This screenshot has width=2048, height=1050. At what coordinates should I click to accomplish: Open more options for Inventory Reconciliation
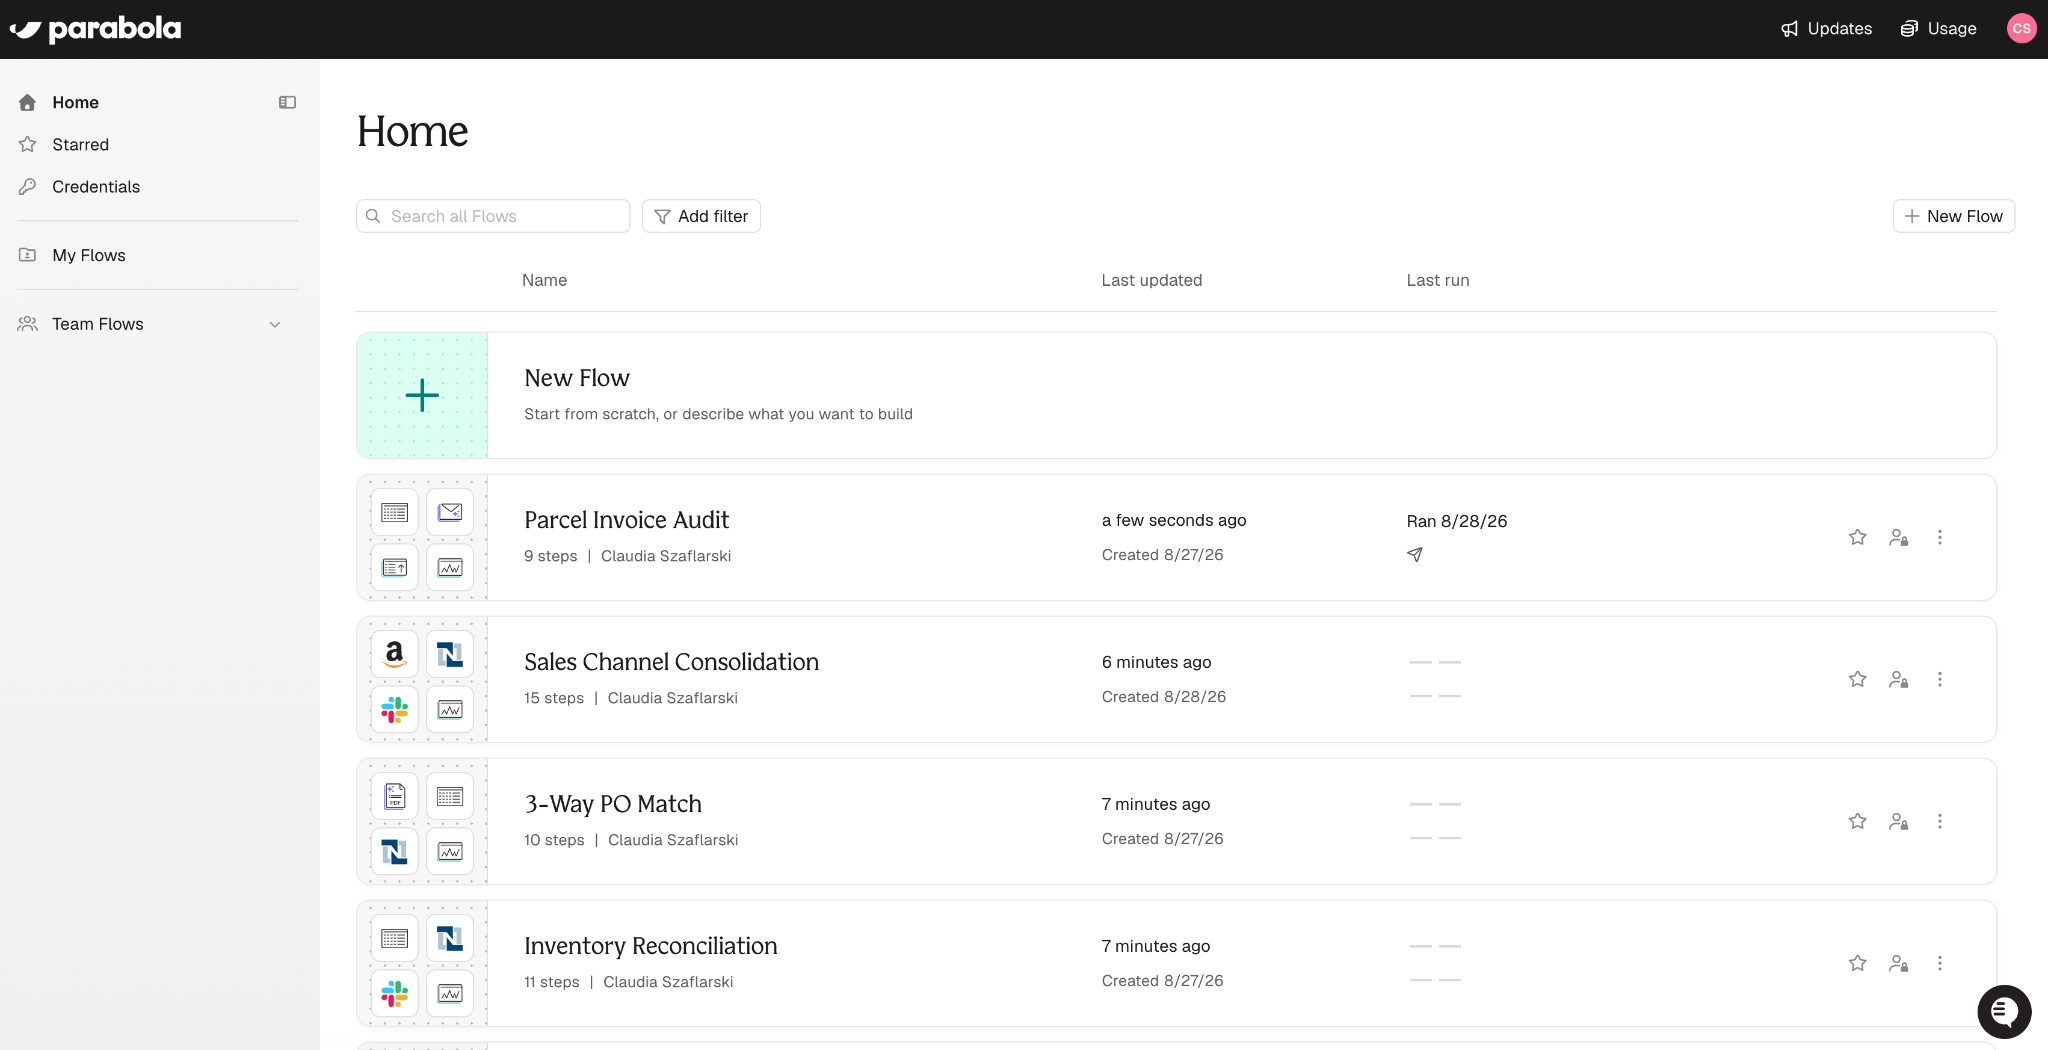coord(1939,963)
